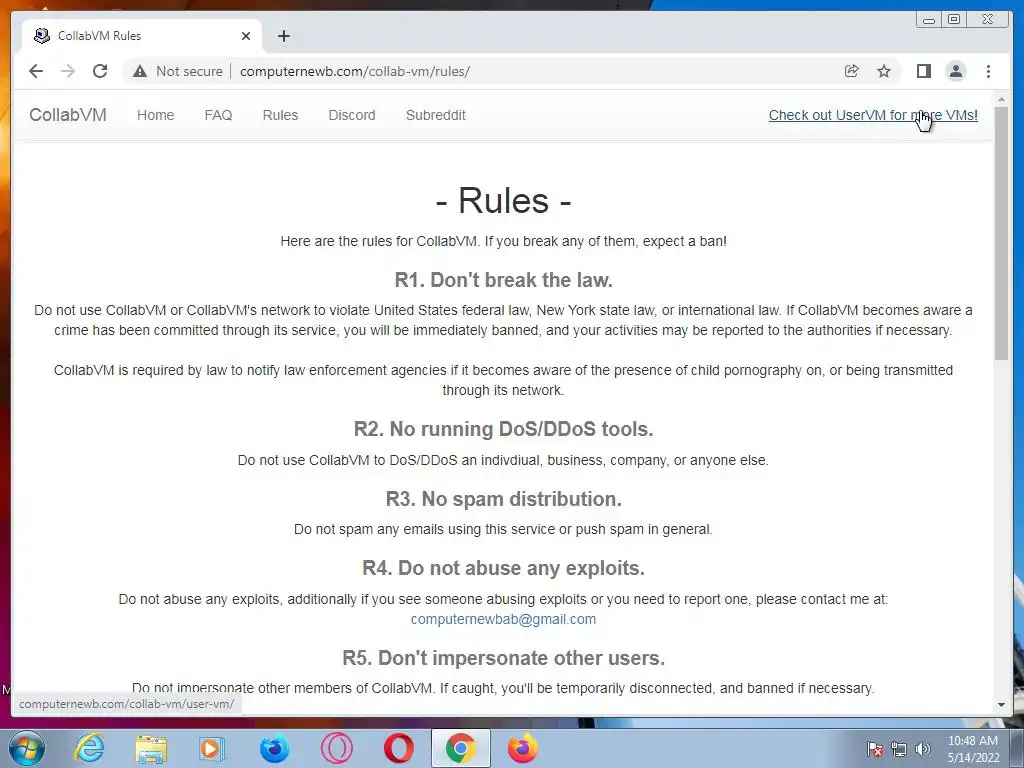1024x768 pixels.
Task: Launch Internet Explorer from the taskbar
Action: [x=89, y=748]
